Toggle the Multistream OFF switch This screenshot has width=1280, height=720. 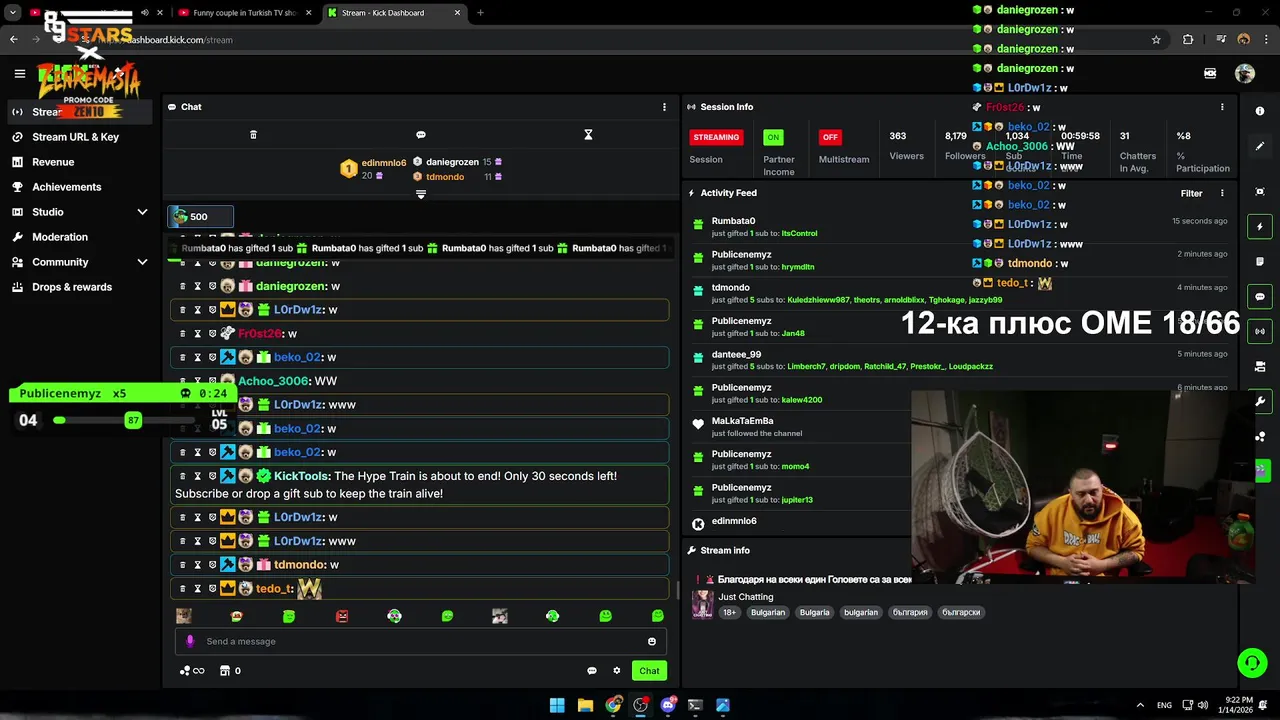(x=829, y=137)
